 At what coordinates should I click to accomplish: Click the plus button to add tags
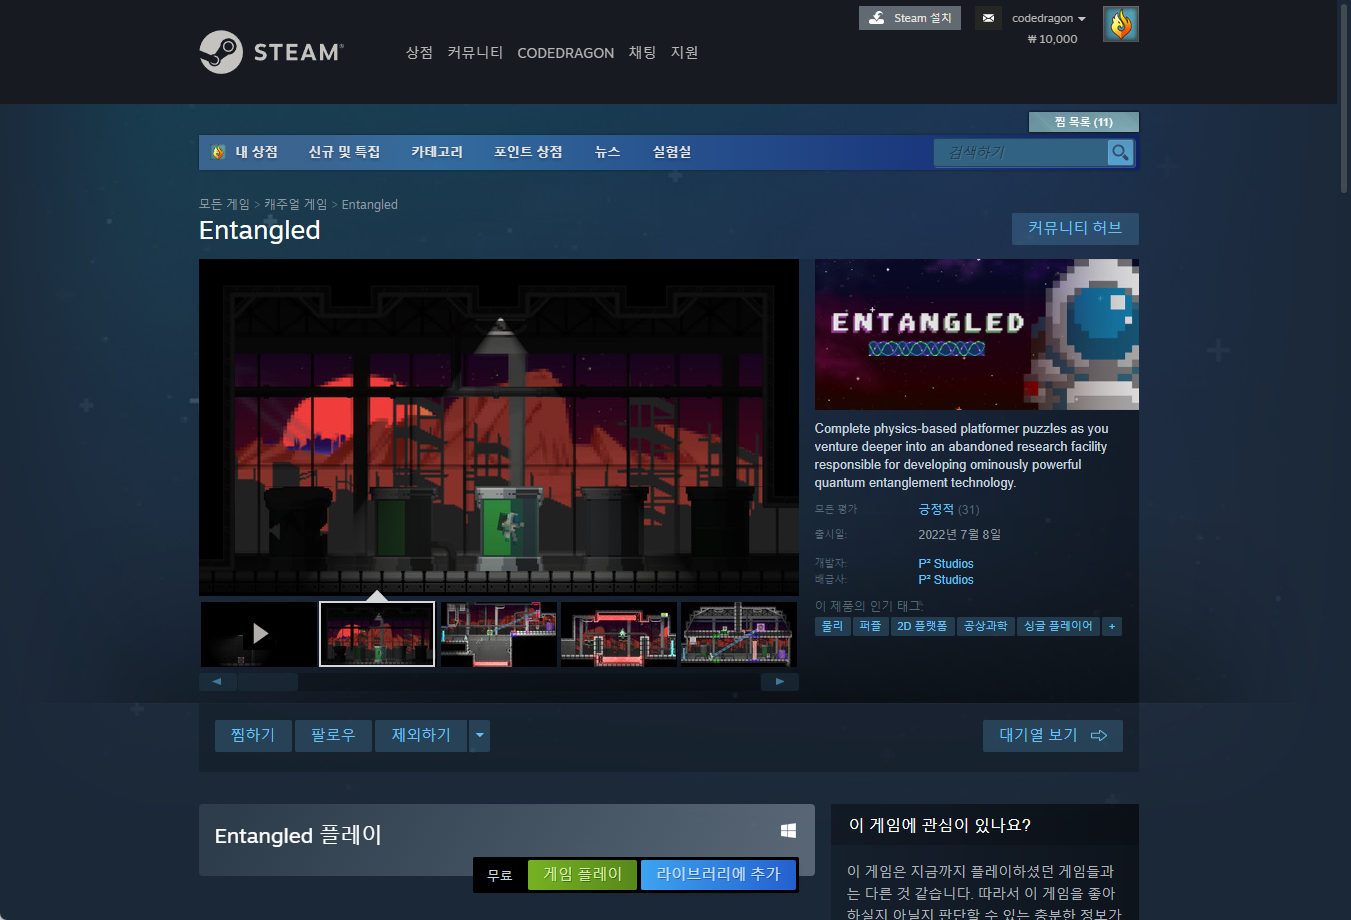tap(1111, 626)
